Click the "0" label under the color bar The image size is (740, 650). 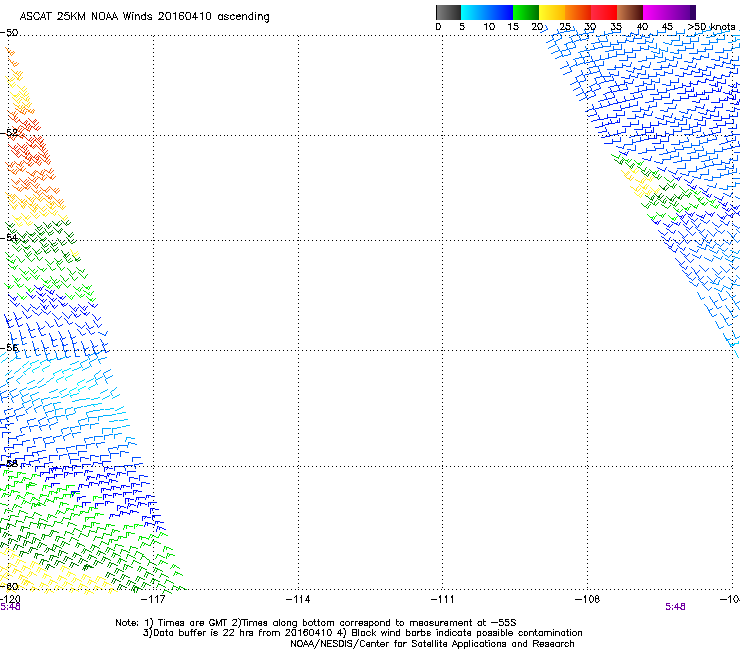click(x=438, y=27)
